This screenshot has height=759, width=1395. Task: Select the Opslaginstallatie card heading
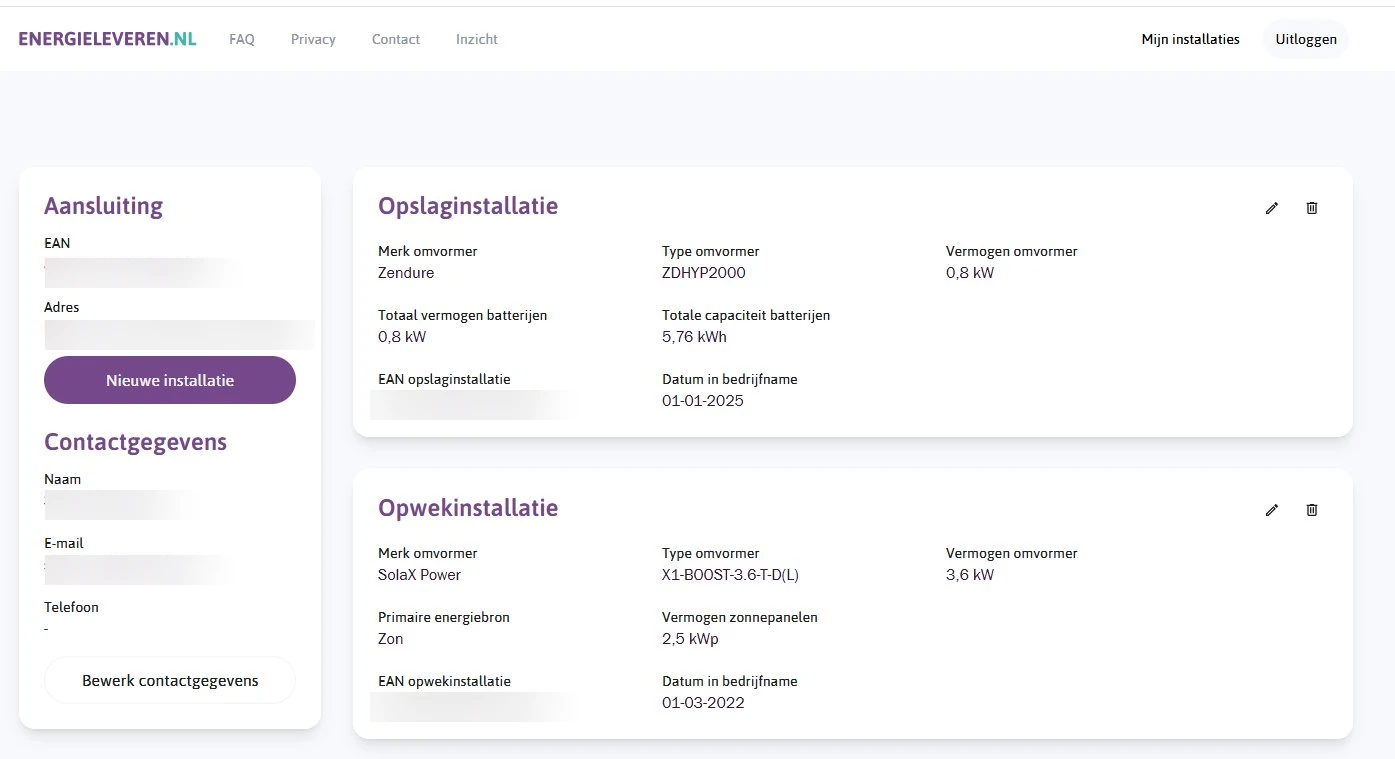pos(468,206)
